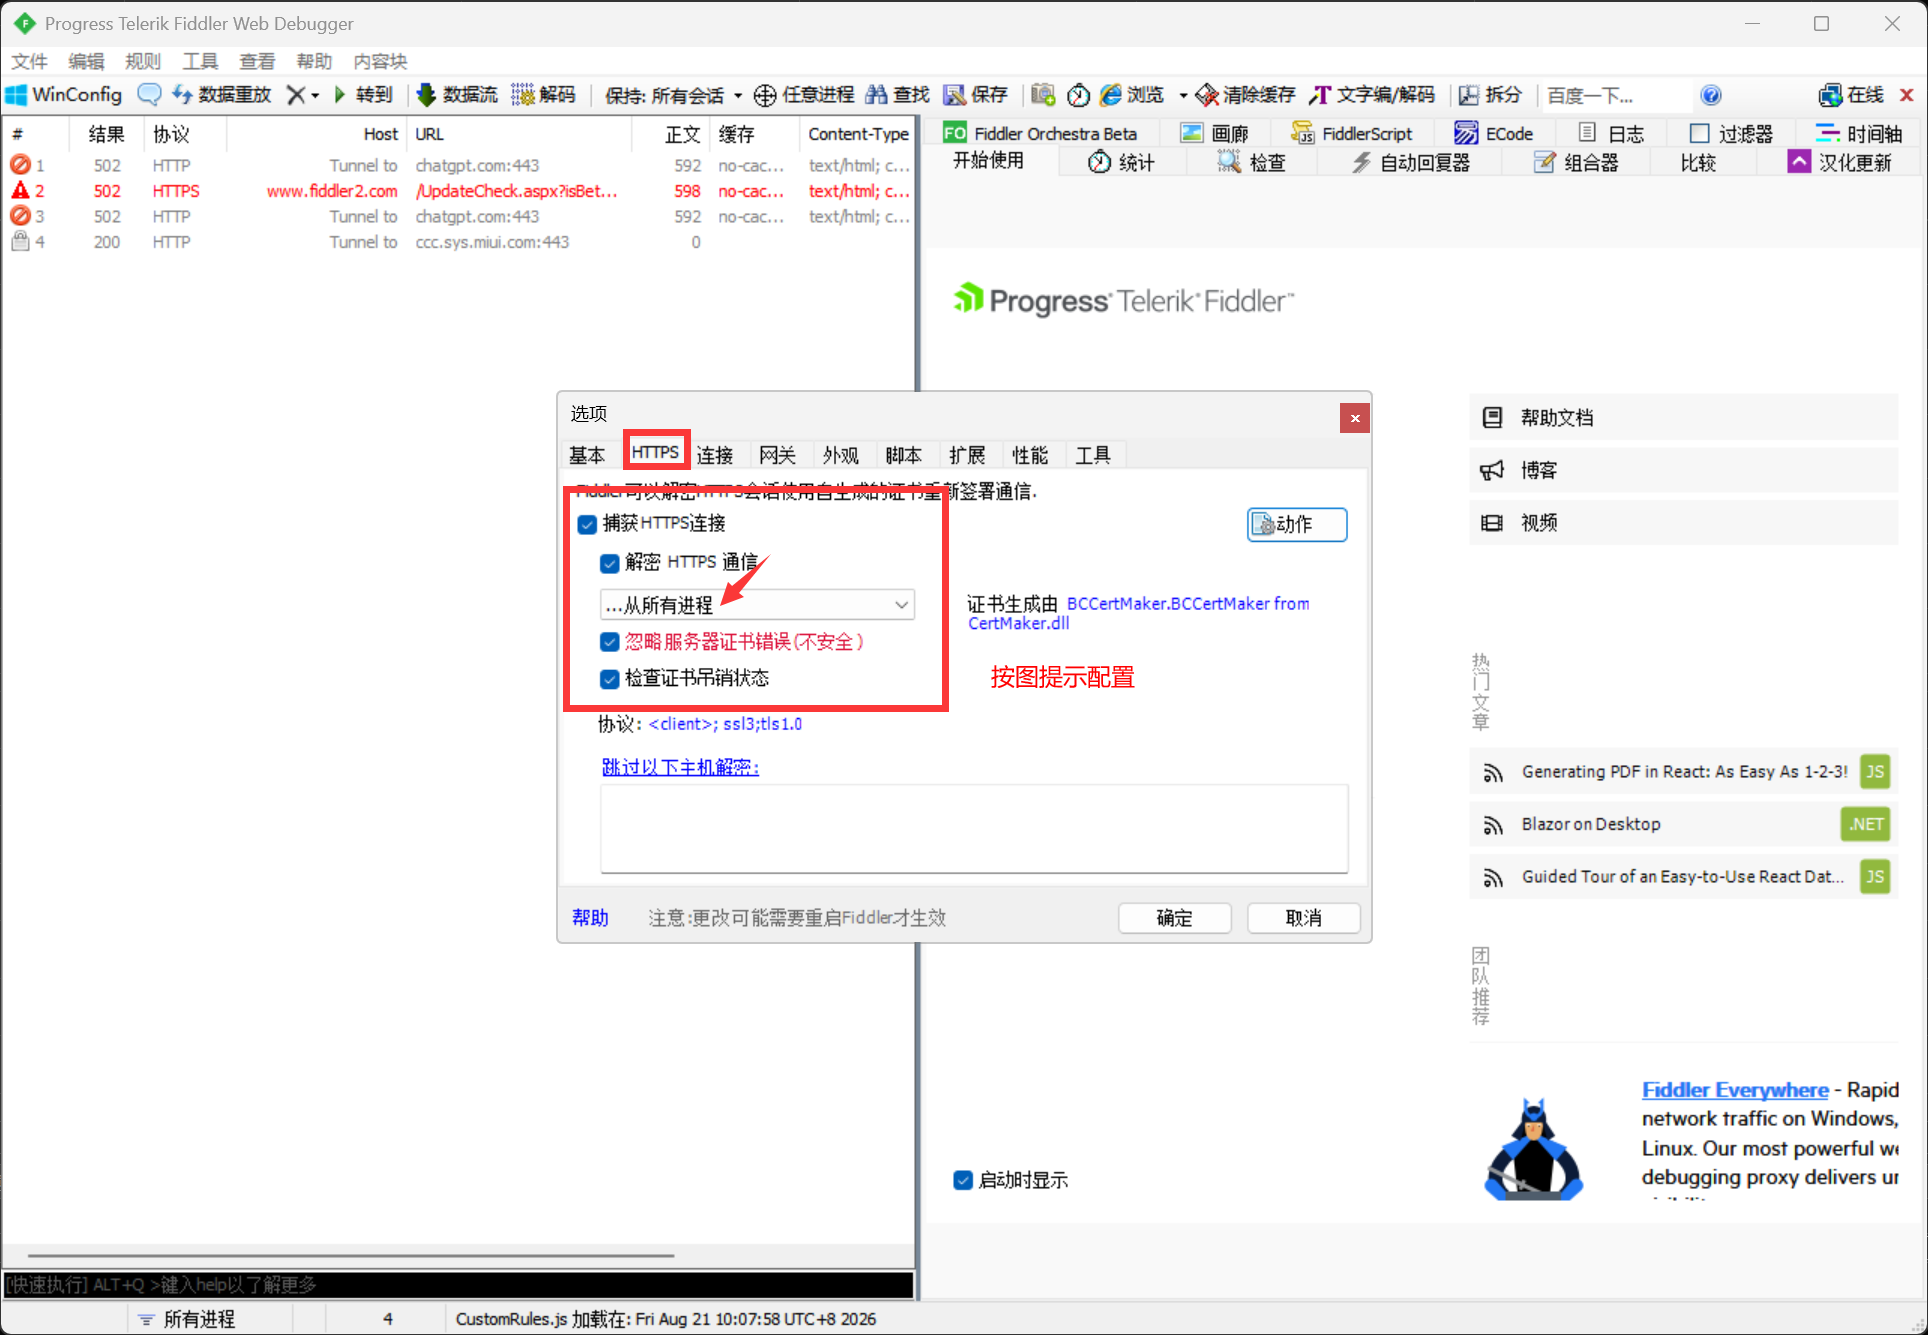Open the FiddlerScript tab
This screenshot has width=1928, height=1335.
click(1352, 133)
